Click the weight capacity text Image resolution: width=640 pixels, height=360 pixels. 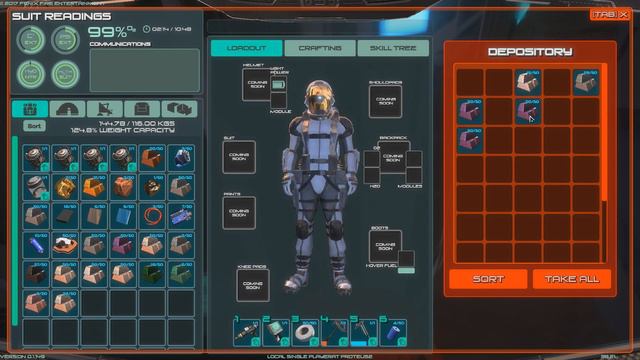click(x=123, y=130)
